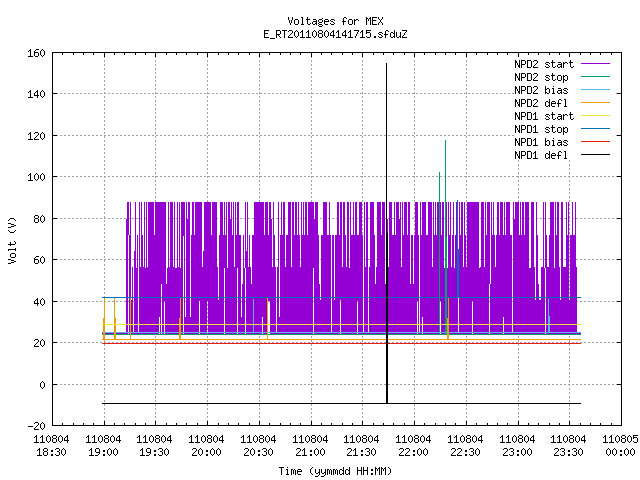The height and width of the screenshot is (480, 640).
Task: Click the blue NPD1 stop legend line
Action: pyautogui.click(x=595, y=129)
